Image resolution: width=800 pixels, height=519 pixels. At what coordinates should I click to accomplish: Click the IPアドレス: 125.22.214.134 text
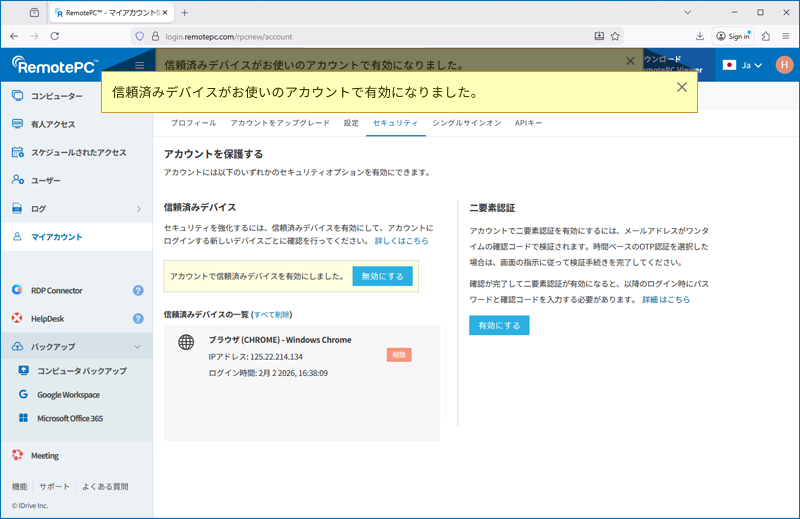[255, 357]
